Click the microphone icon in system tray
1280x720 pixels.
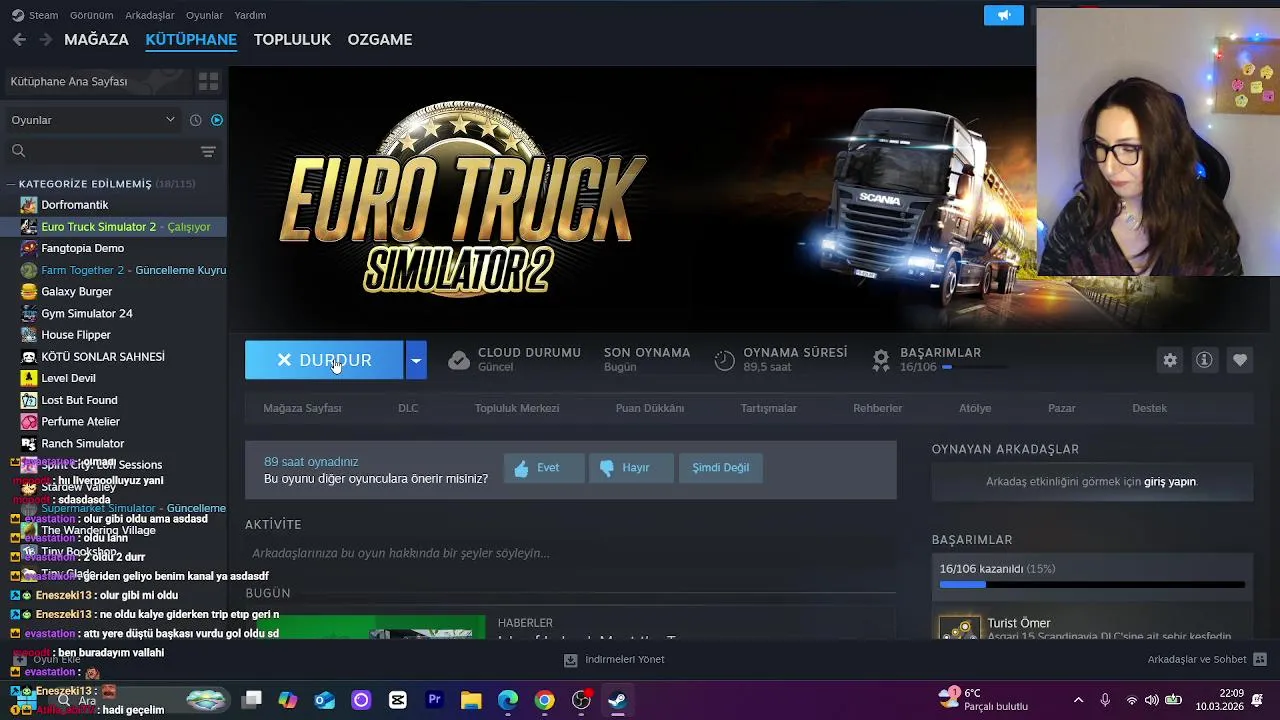coord(1105,700)
